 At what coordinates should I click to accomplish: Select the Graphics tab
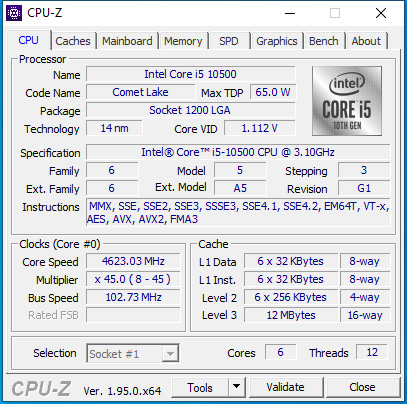(277, 41)
